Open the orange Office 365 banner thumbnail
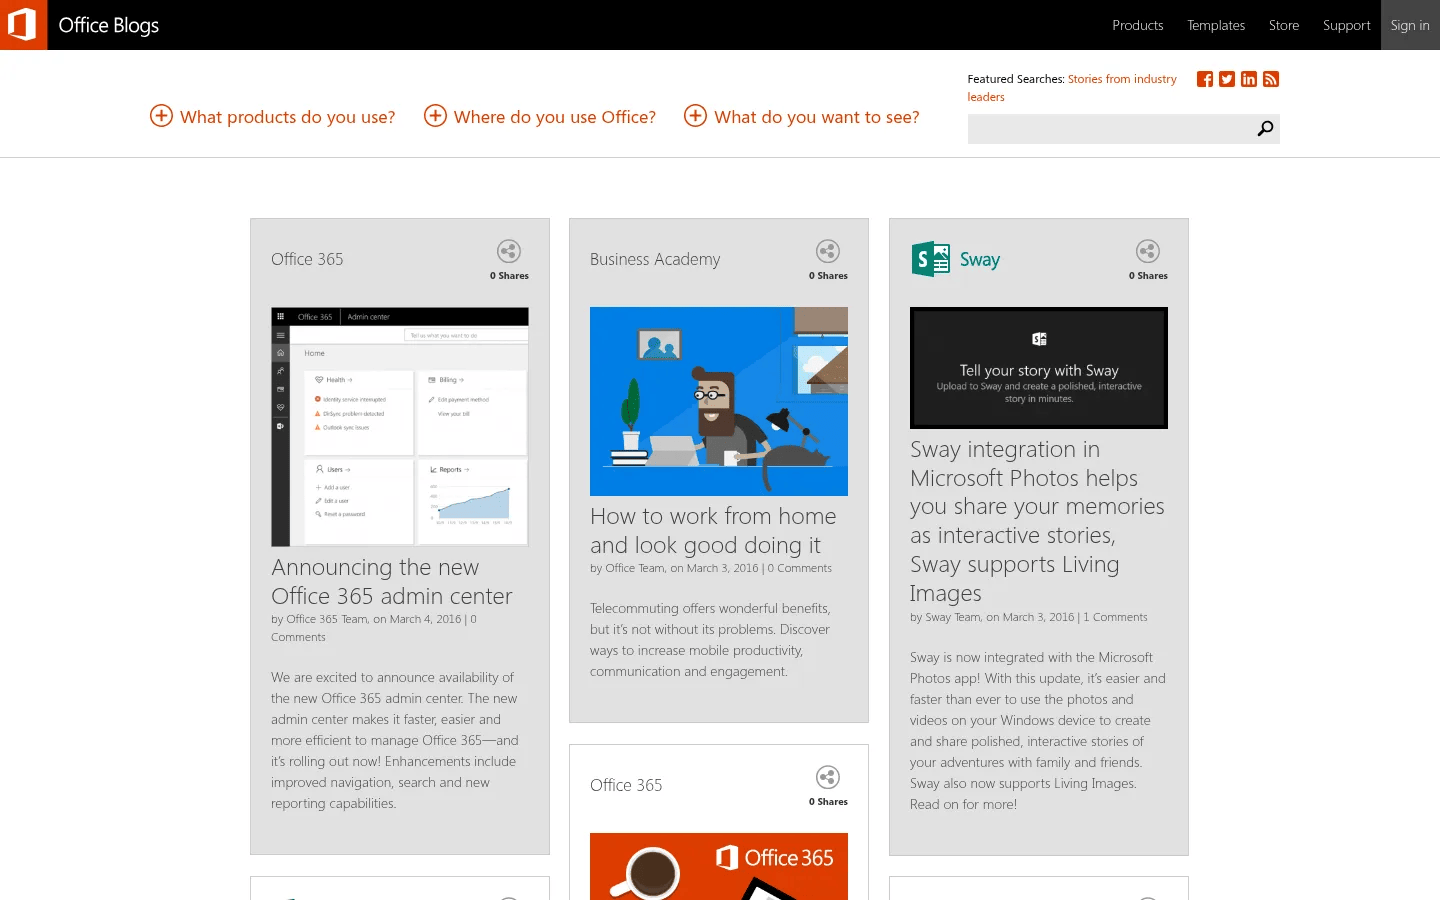 (719, 866)
